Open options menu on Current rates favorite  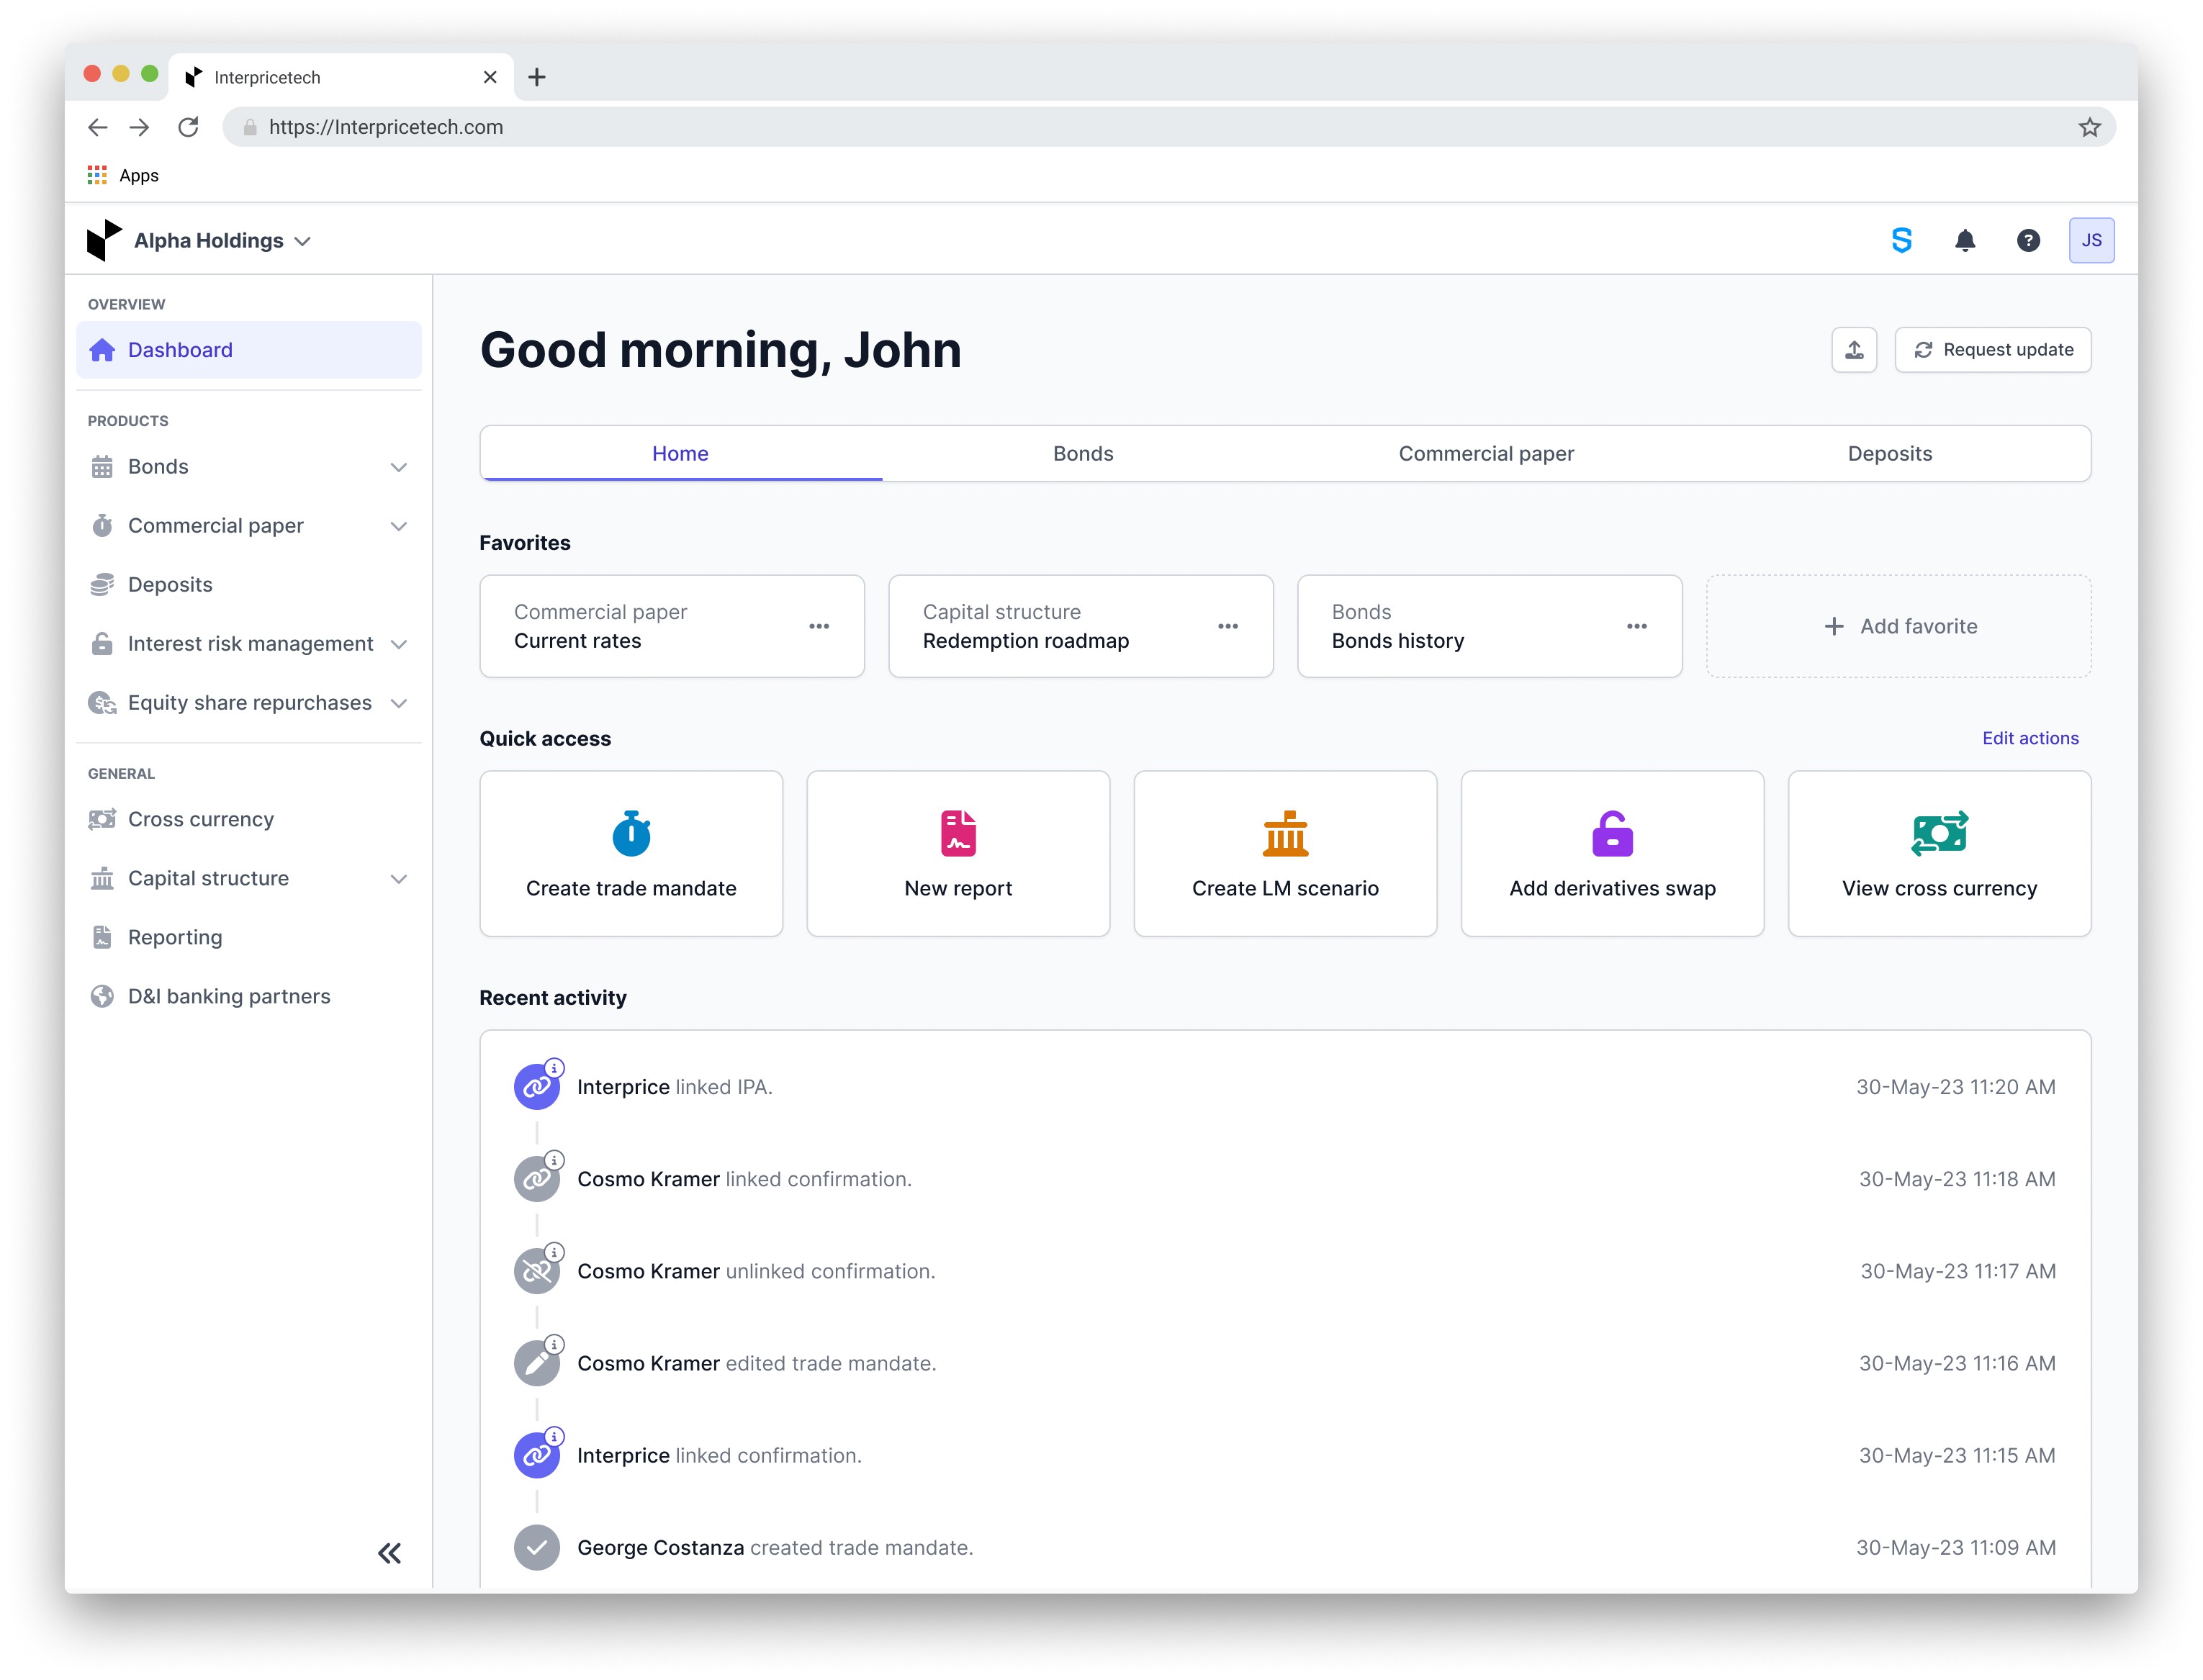[x=819, y=626]
